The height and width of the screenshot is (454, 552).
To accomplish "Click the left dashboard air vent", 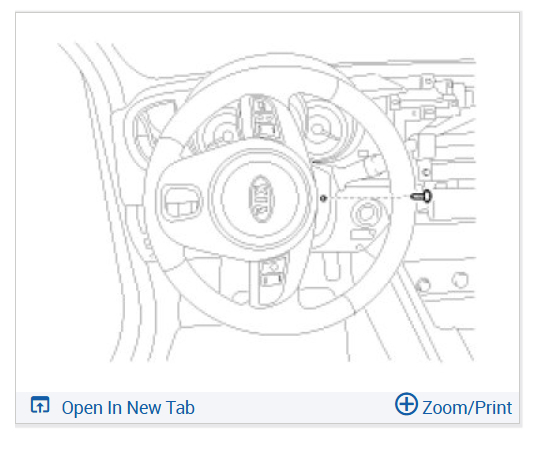I will (147, 130).
